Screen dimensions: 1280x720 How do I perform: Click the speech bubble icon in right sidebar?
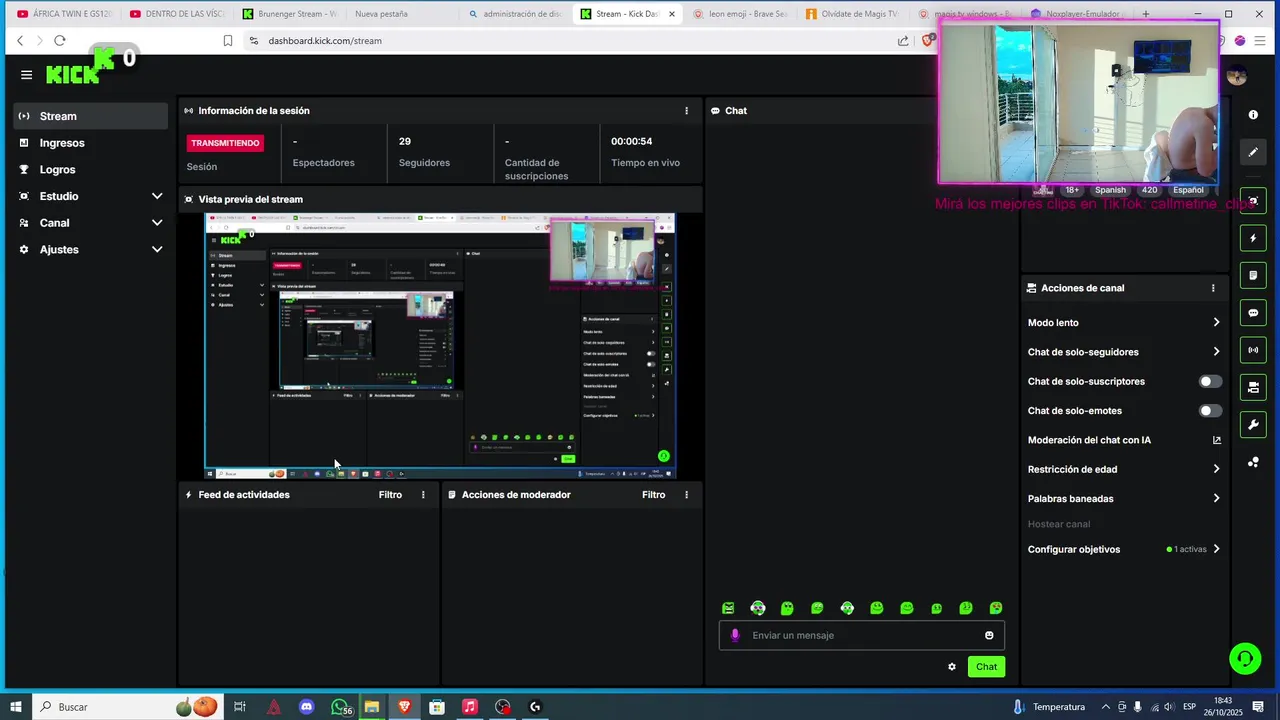[1253, 313]
